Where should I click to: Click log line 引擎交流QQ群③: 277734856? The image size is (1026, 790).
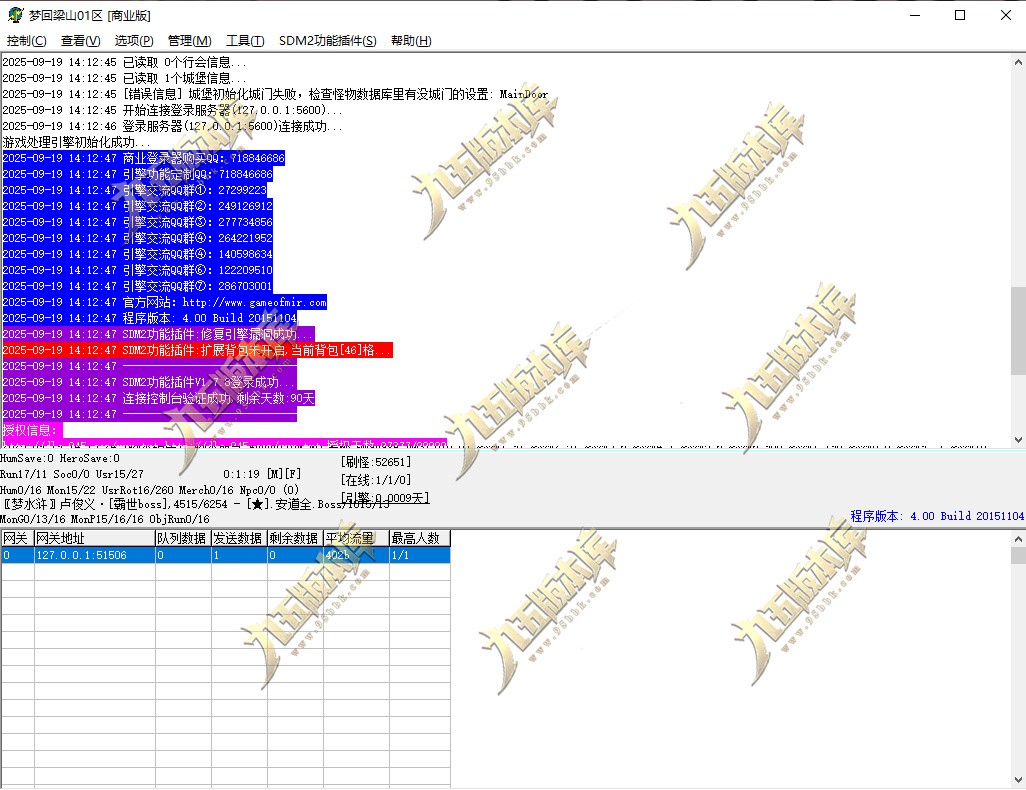[137, 223]
